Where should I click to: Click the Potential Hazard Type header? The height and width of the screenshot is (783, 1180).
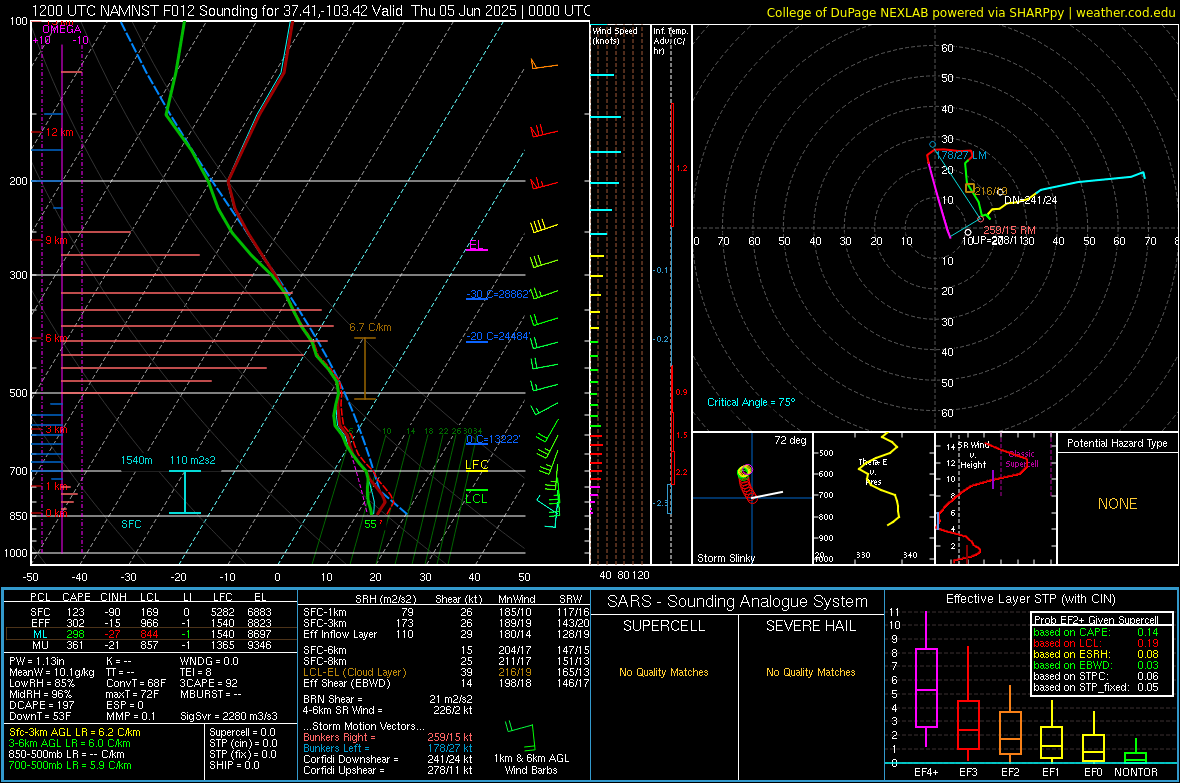(1117, 443)
